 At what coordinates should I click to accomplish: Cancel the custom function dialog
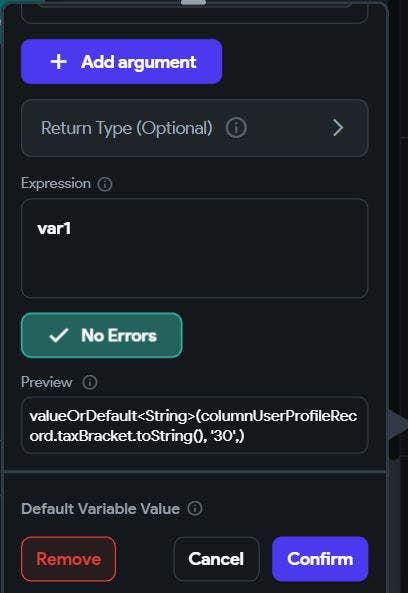[216, 559]
